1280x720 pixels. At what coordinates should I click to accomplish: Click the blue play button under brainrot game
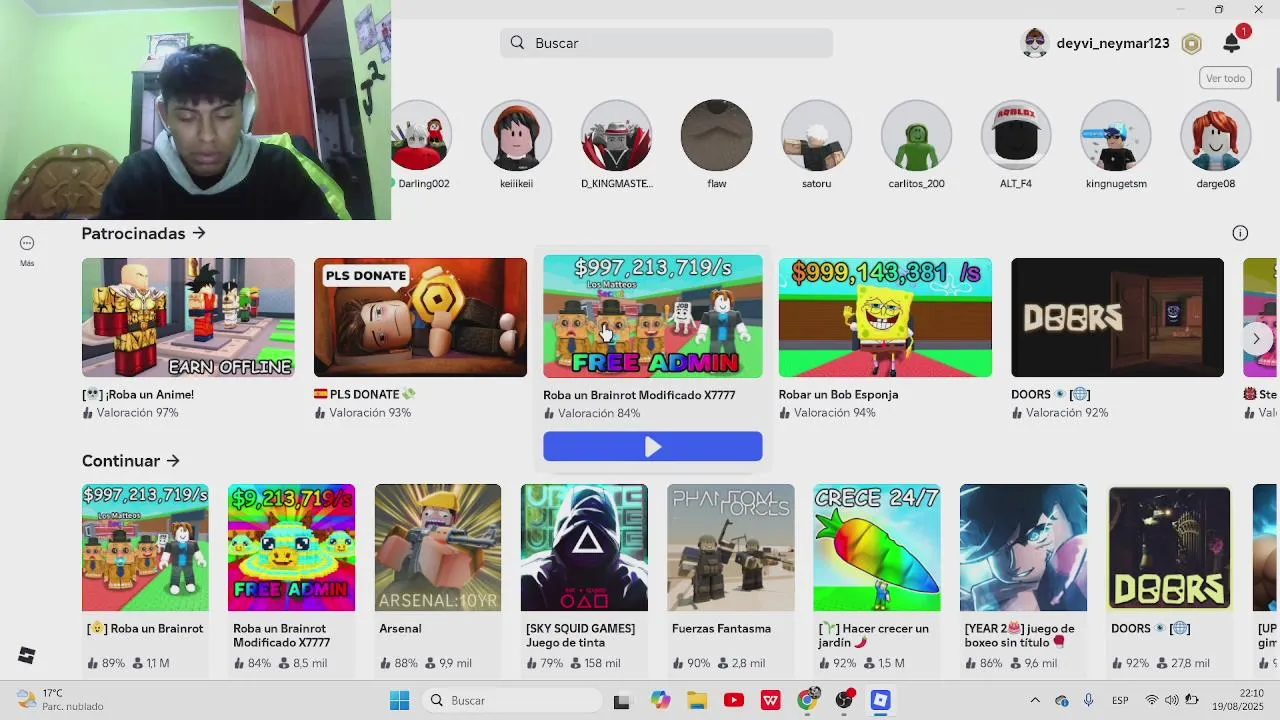653,446
